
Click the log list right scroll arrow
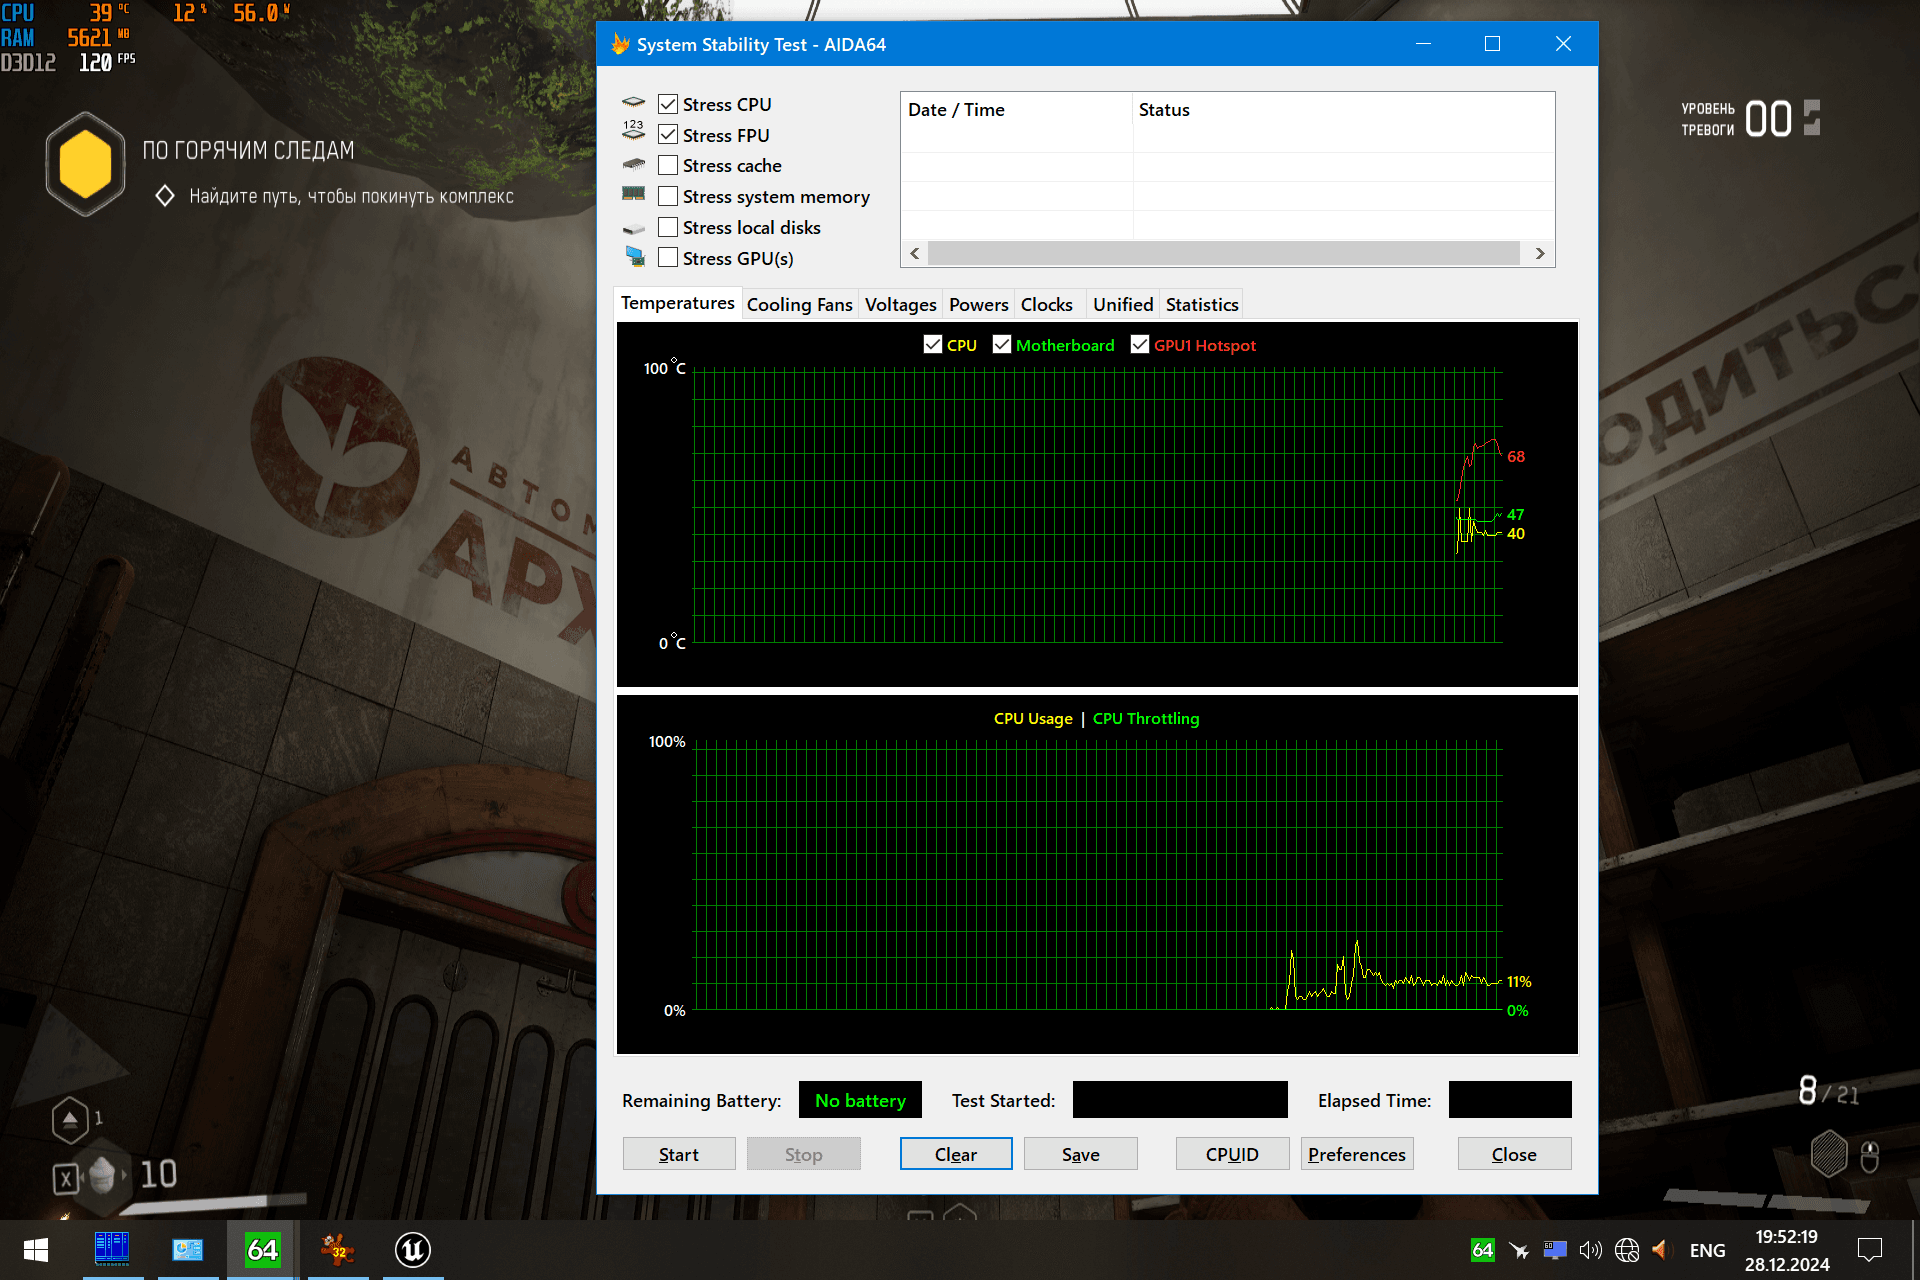1540,254
